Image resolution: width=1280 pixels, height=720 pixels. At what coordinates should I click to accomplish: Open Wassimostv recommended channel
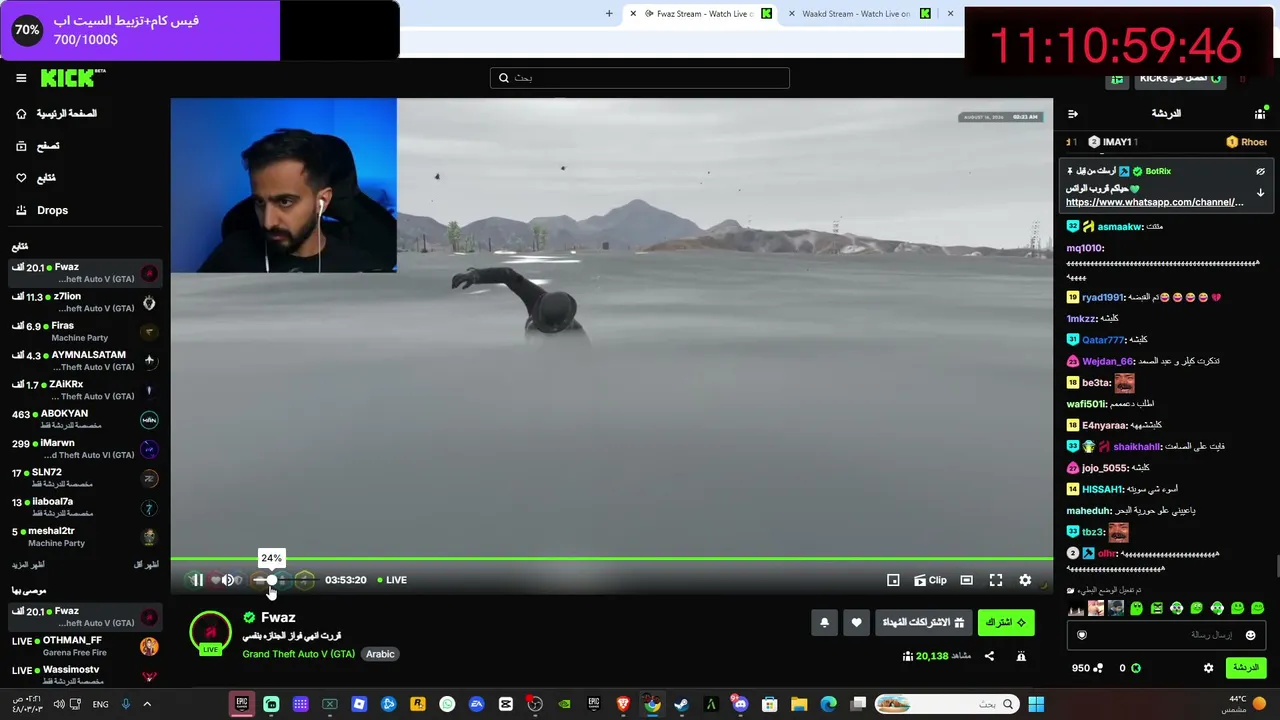point(85,675)
